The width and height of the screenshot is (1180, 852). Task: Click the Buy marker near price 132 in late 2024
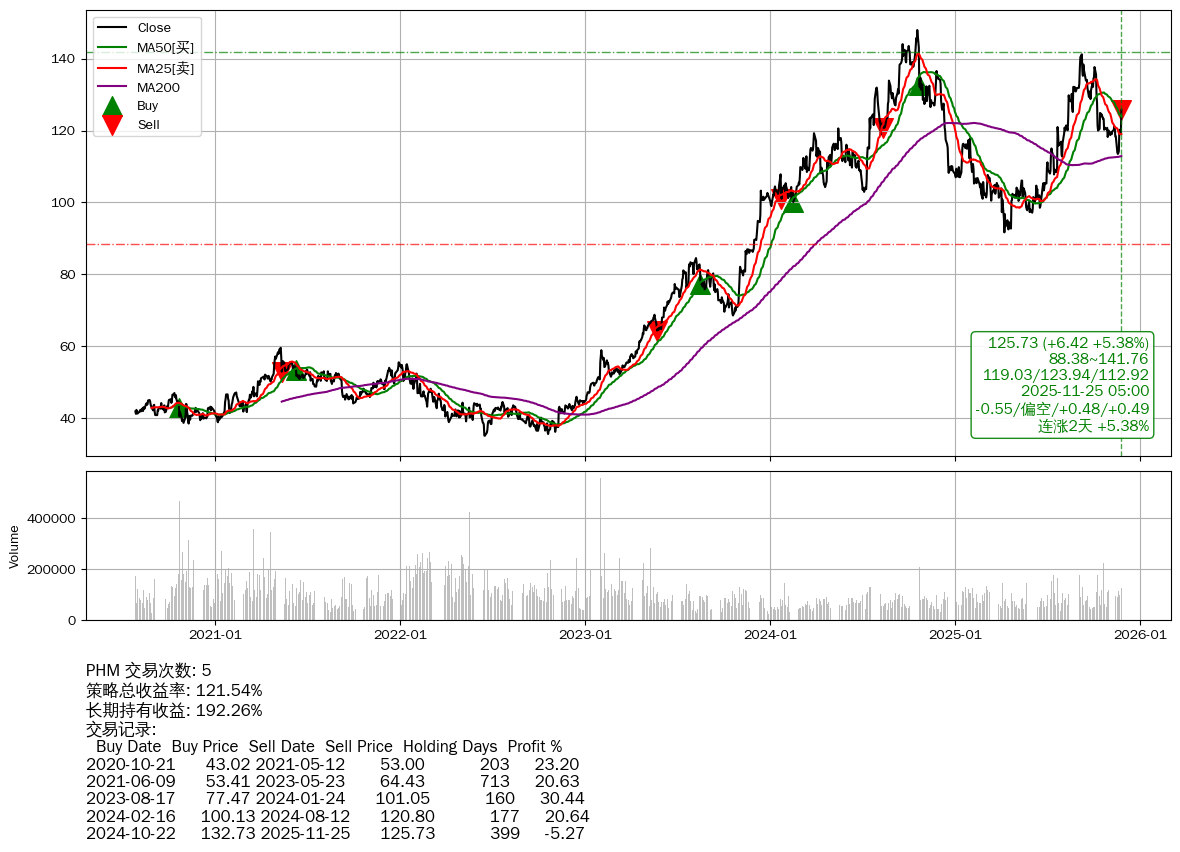pos(916,86)
